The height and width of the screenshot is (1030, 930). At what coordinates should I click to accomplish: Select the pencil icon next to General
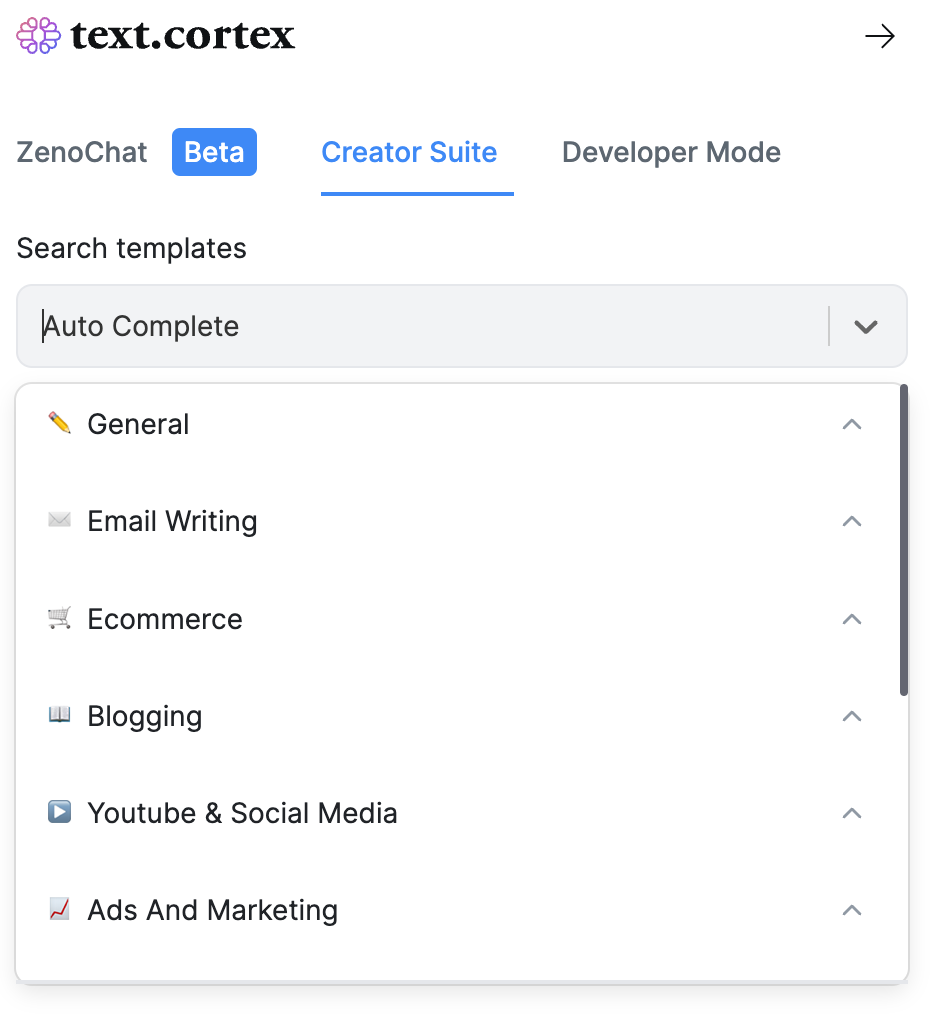[59, 423]
